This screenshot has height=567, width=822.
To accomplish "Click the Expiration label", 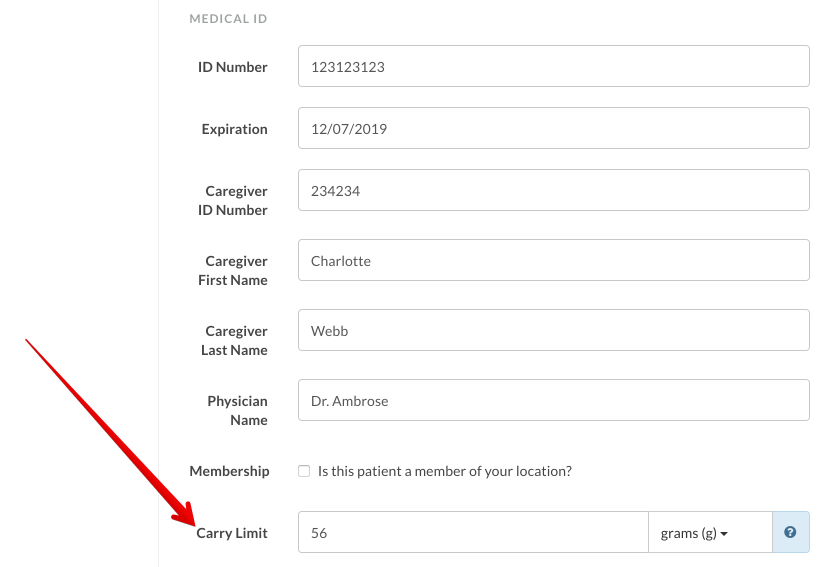I will point(234,129).
